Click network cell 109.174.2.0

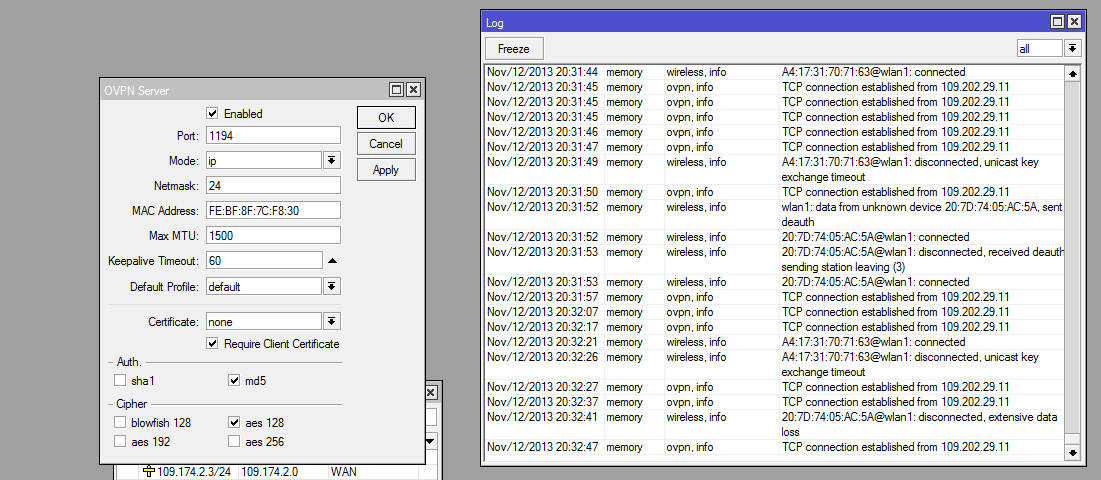tap(270, 472)
